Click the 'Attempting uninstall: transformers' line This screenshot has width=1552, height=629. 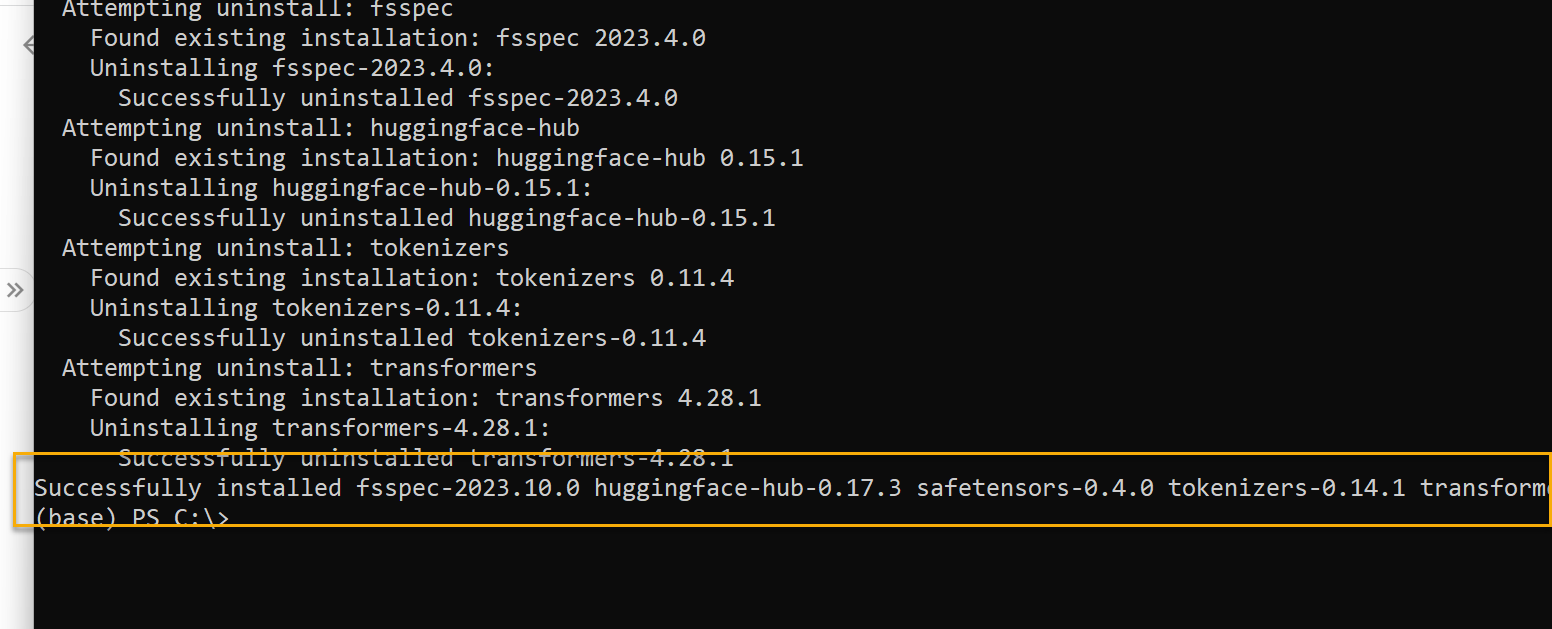[300, 368]
